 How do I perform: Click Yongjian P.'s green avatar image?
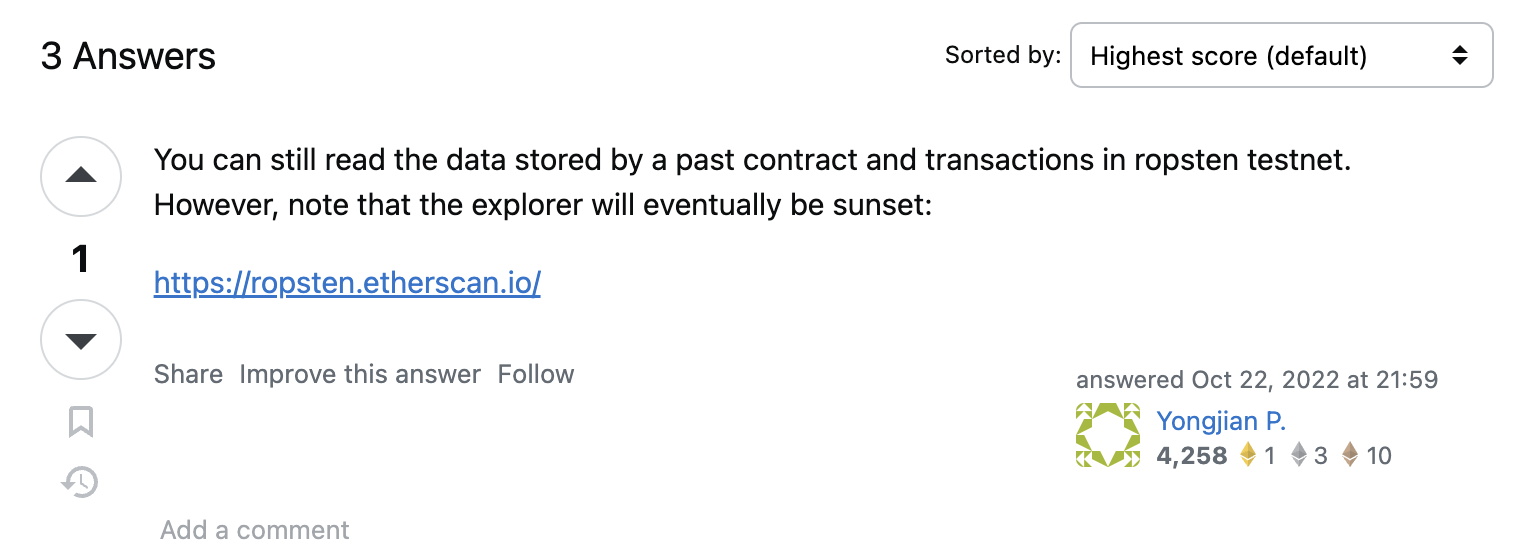coord(1107,435)
